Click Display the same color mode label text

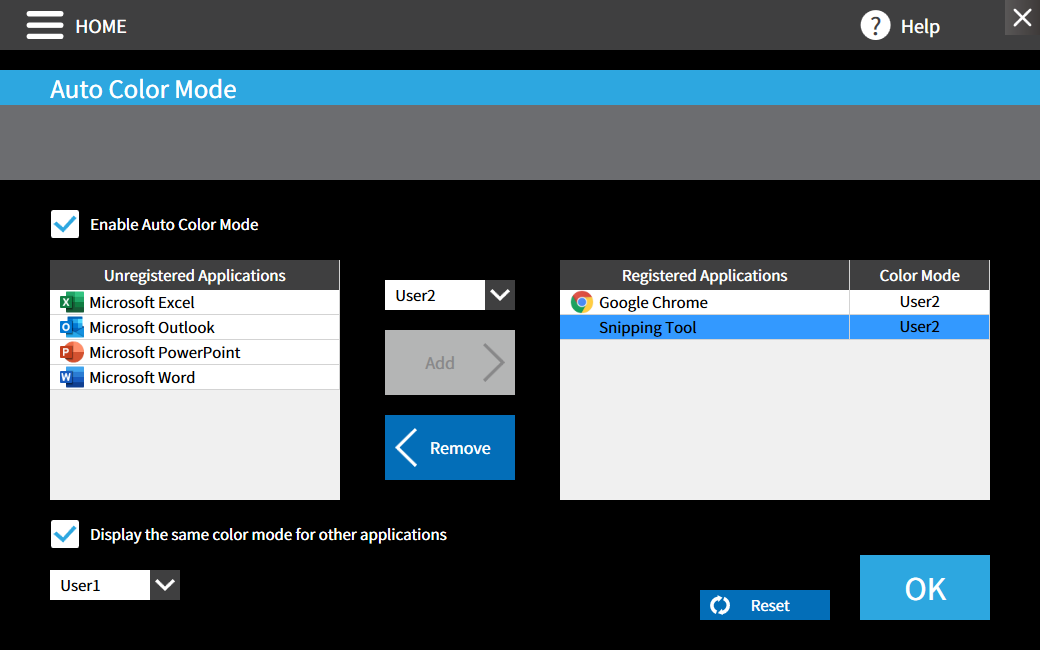(269, 535)
